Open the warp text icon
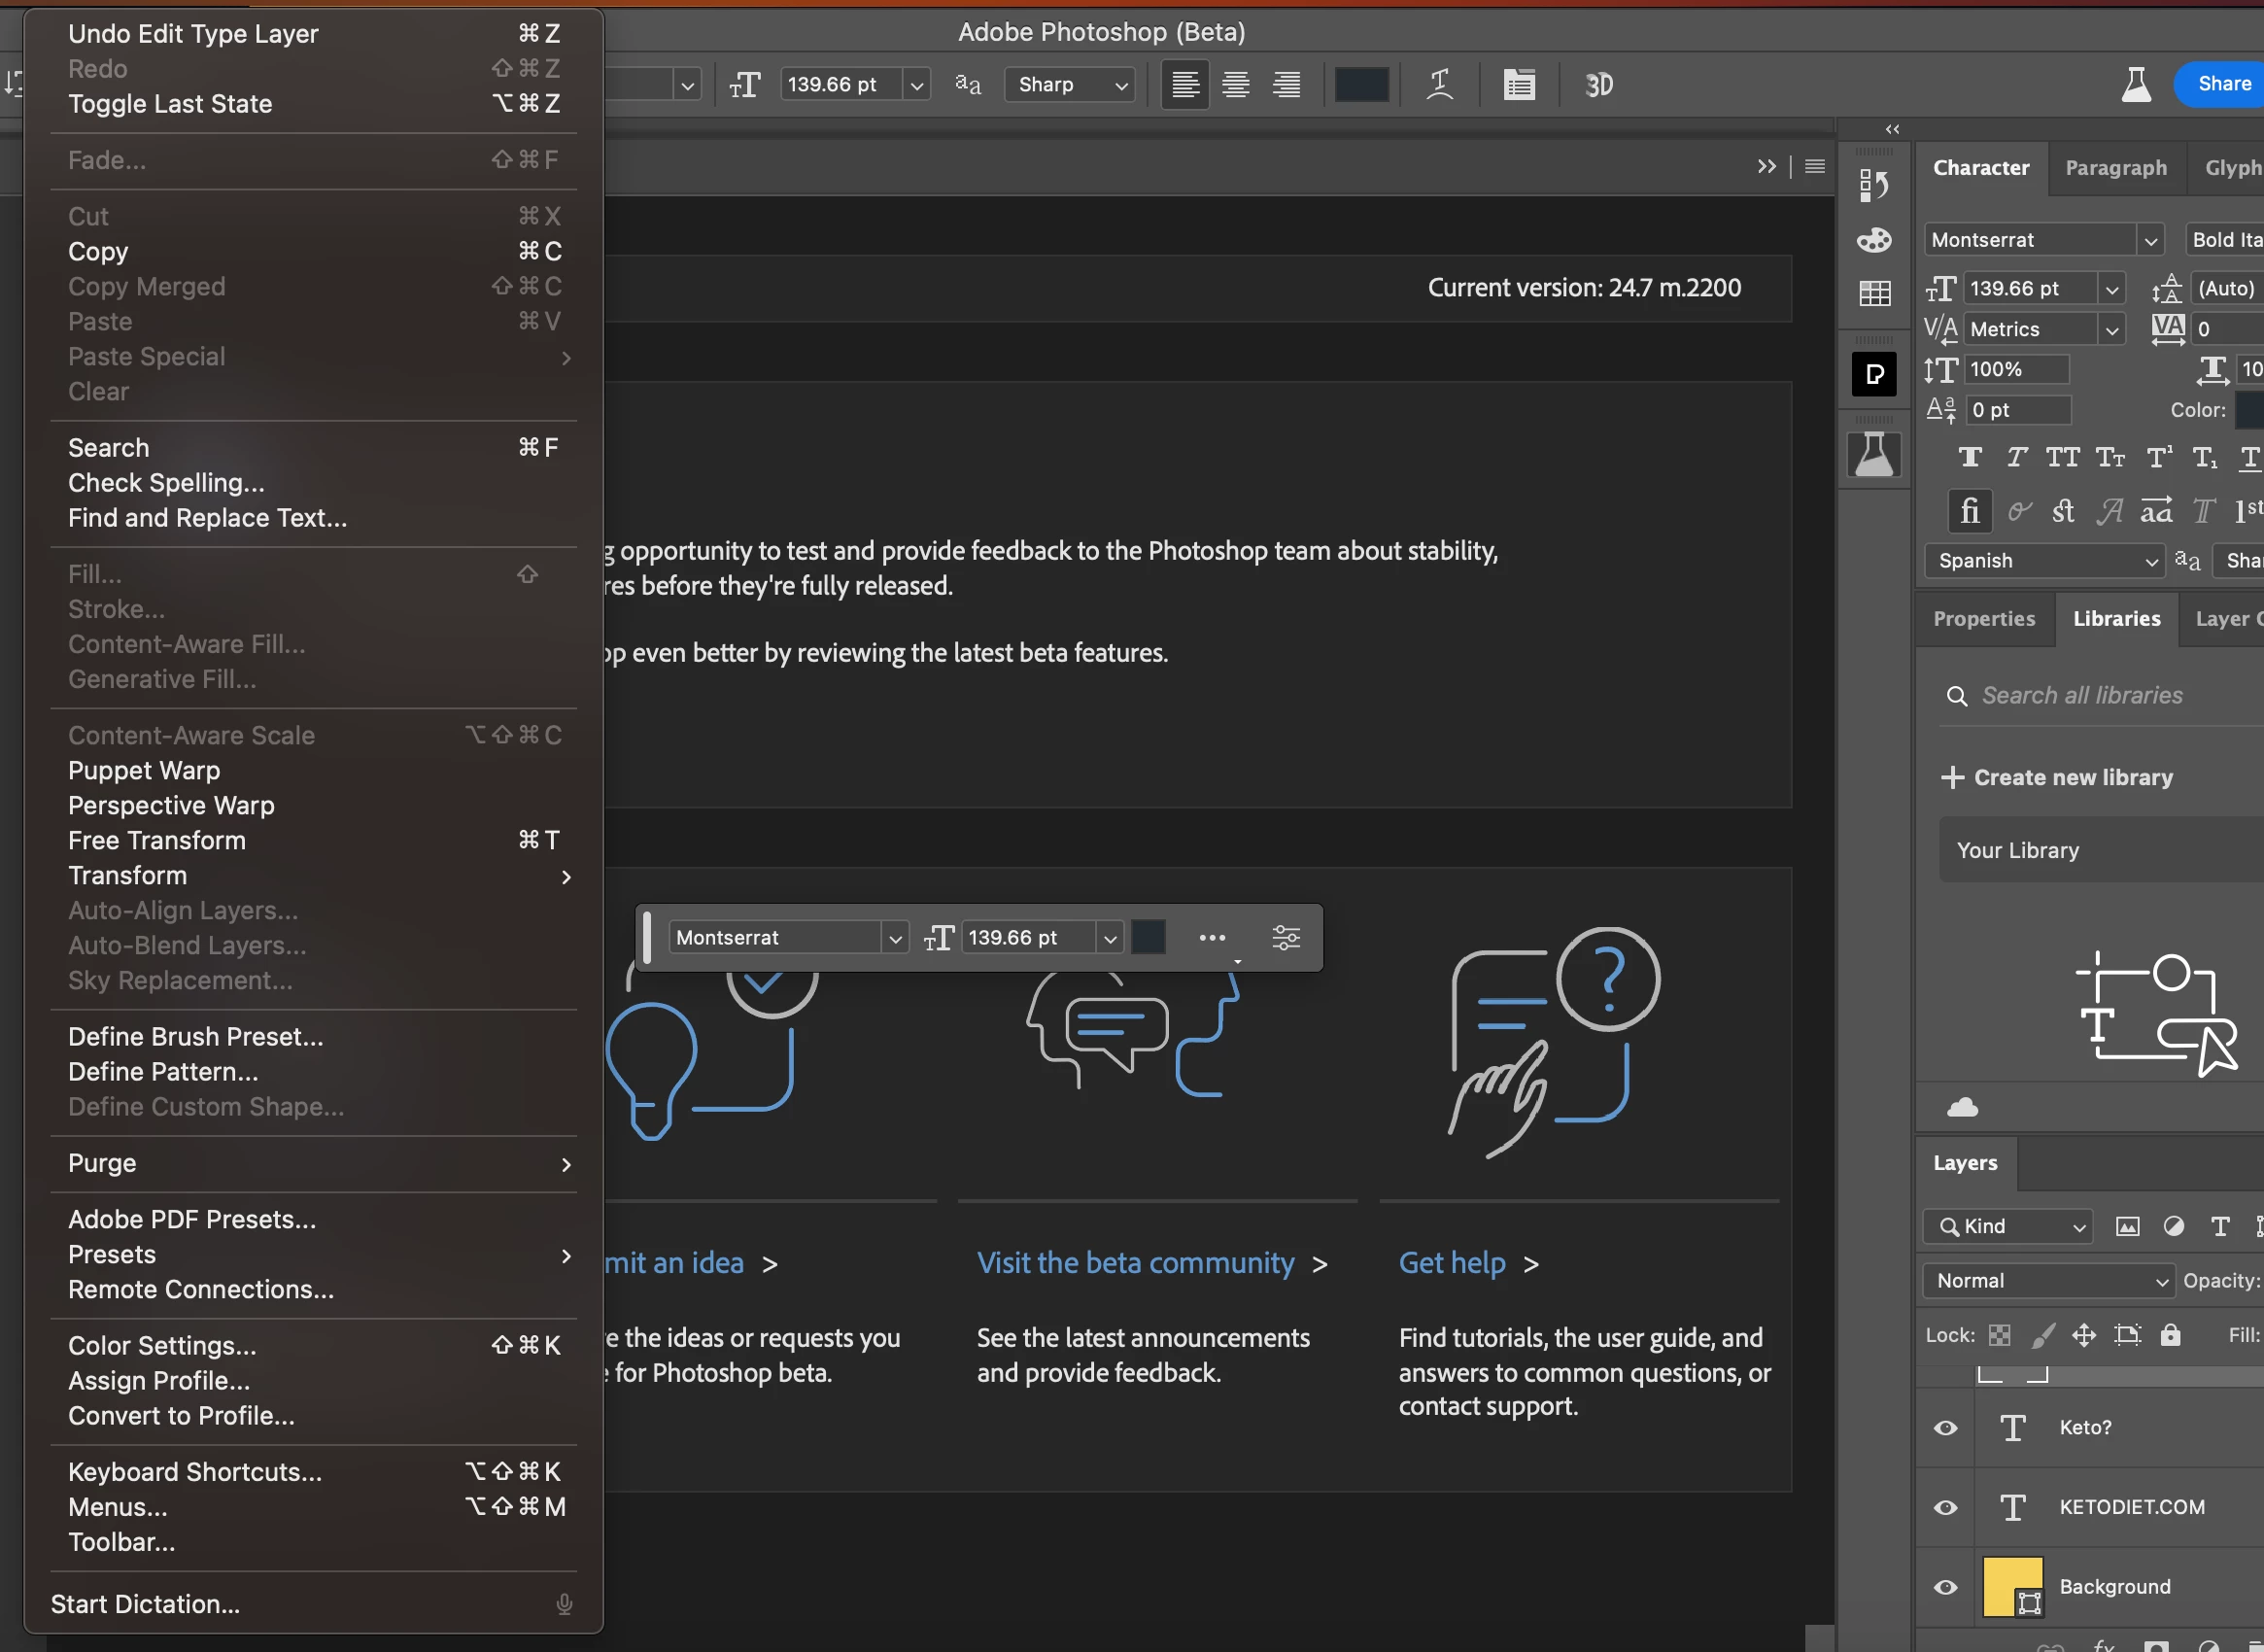The width and height of the screenshot is (2264, 1652). pyautogui.click(x=1440, y=85)
